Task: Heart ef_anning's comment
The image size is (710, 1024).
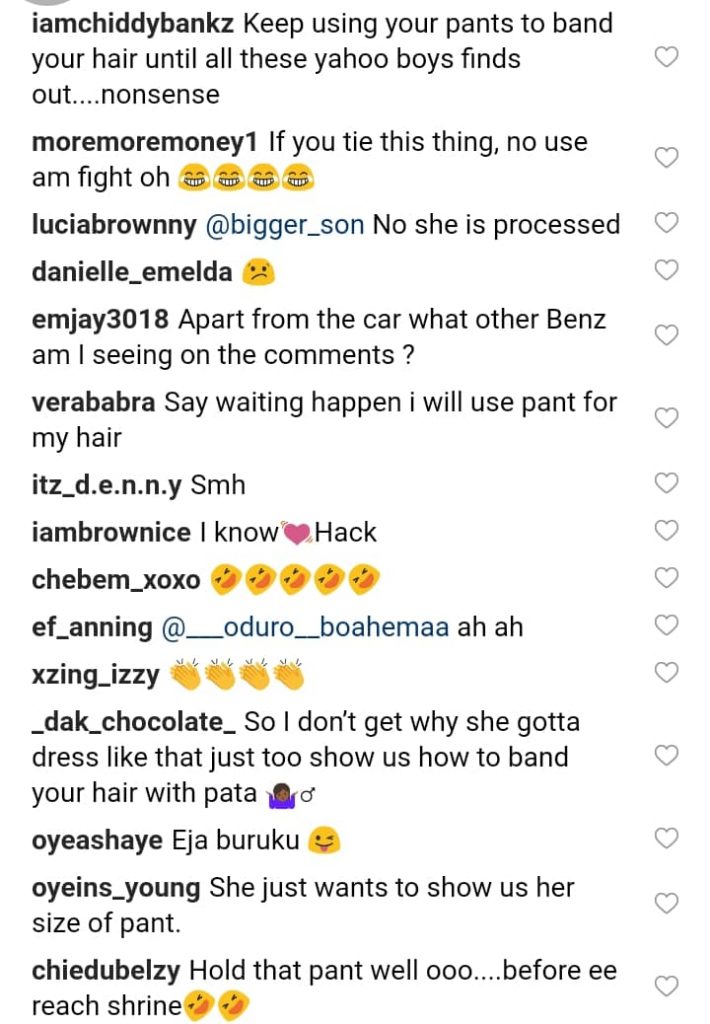Action: coord(665,626)
